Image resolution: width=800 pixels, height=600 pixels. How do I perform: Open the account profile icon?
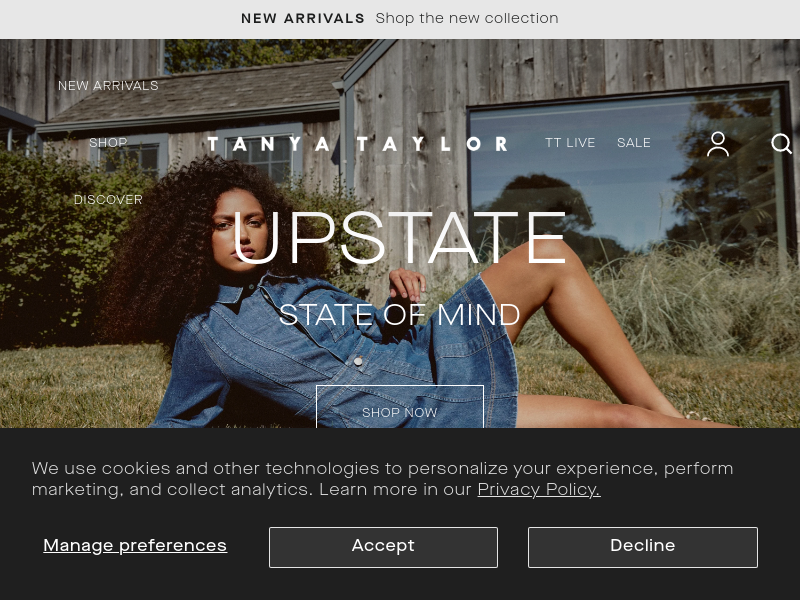click(x=717, y=143)
